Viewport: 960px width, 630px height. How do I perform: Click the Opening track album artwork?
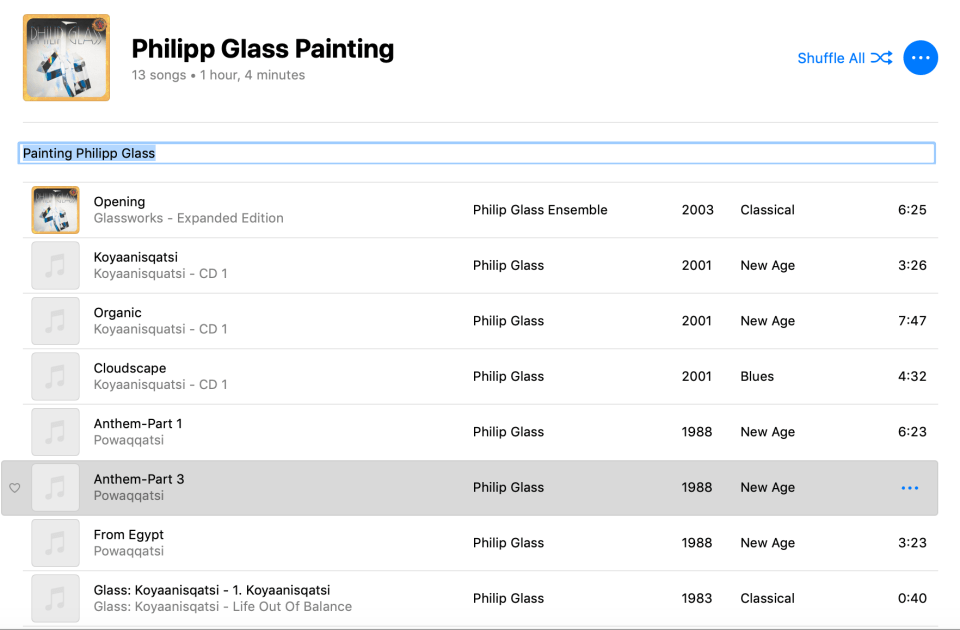click(x=55, y=210)
